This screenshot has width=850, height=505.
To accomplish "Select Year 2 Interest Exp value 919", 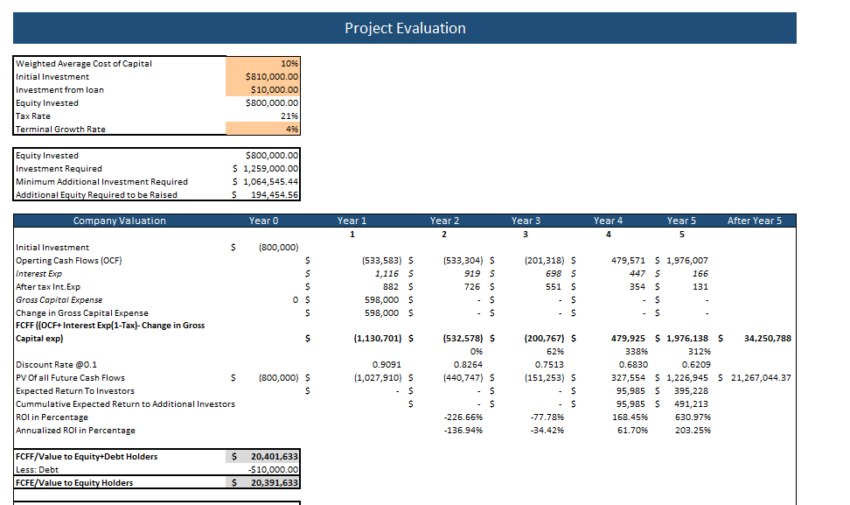I will coord(472,274).
